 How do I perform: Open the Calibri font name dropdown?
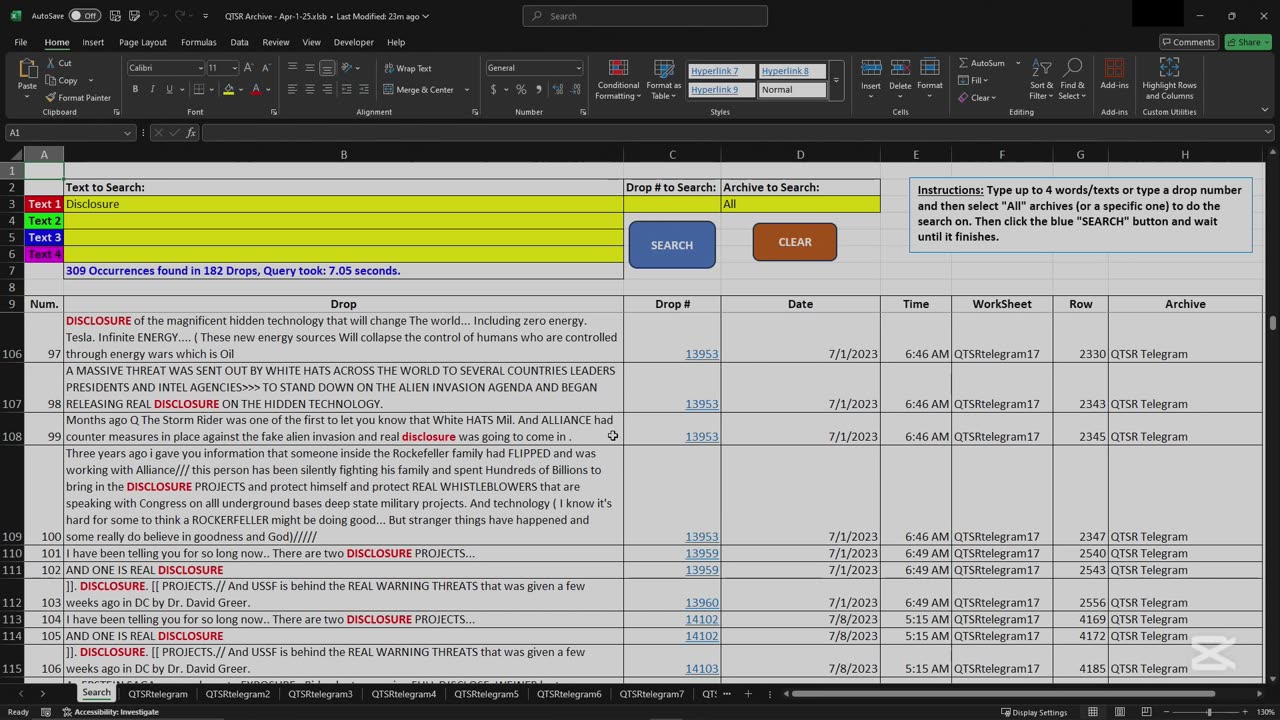(x=199, y=68)
